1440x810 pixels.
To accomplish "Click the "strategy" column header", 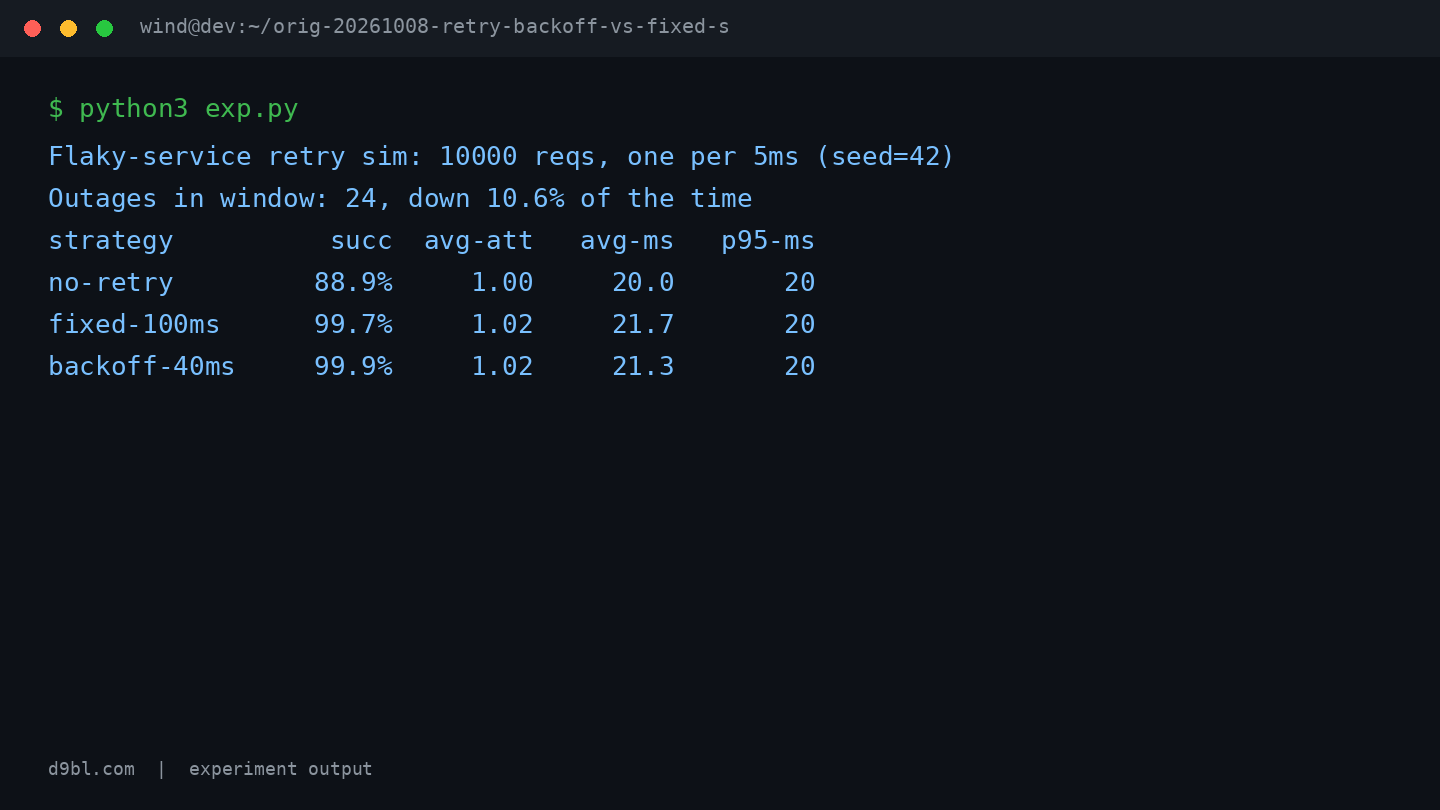I will point(111,241).
